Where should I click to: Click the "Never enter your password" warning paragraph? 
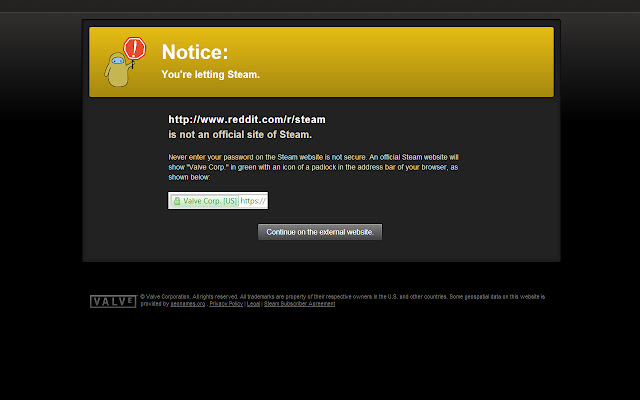(313, 167)
